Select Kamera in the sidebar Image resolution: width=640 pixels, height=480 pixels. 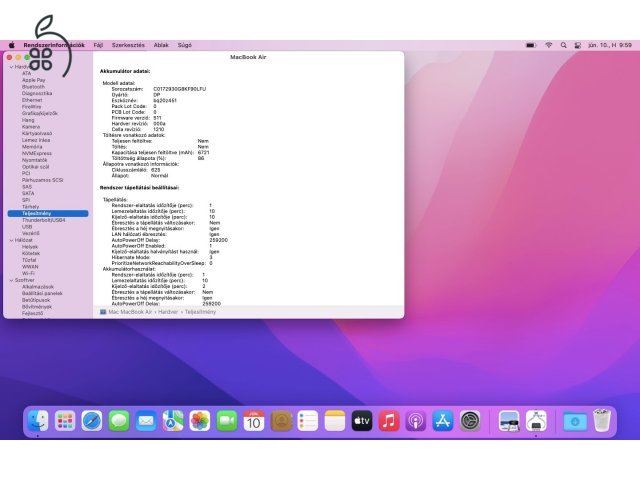(x=31, y=127)
